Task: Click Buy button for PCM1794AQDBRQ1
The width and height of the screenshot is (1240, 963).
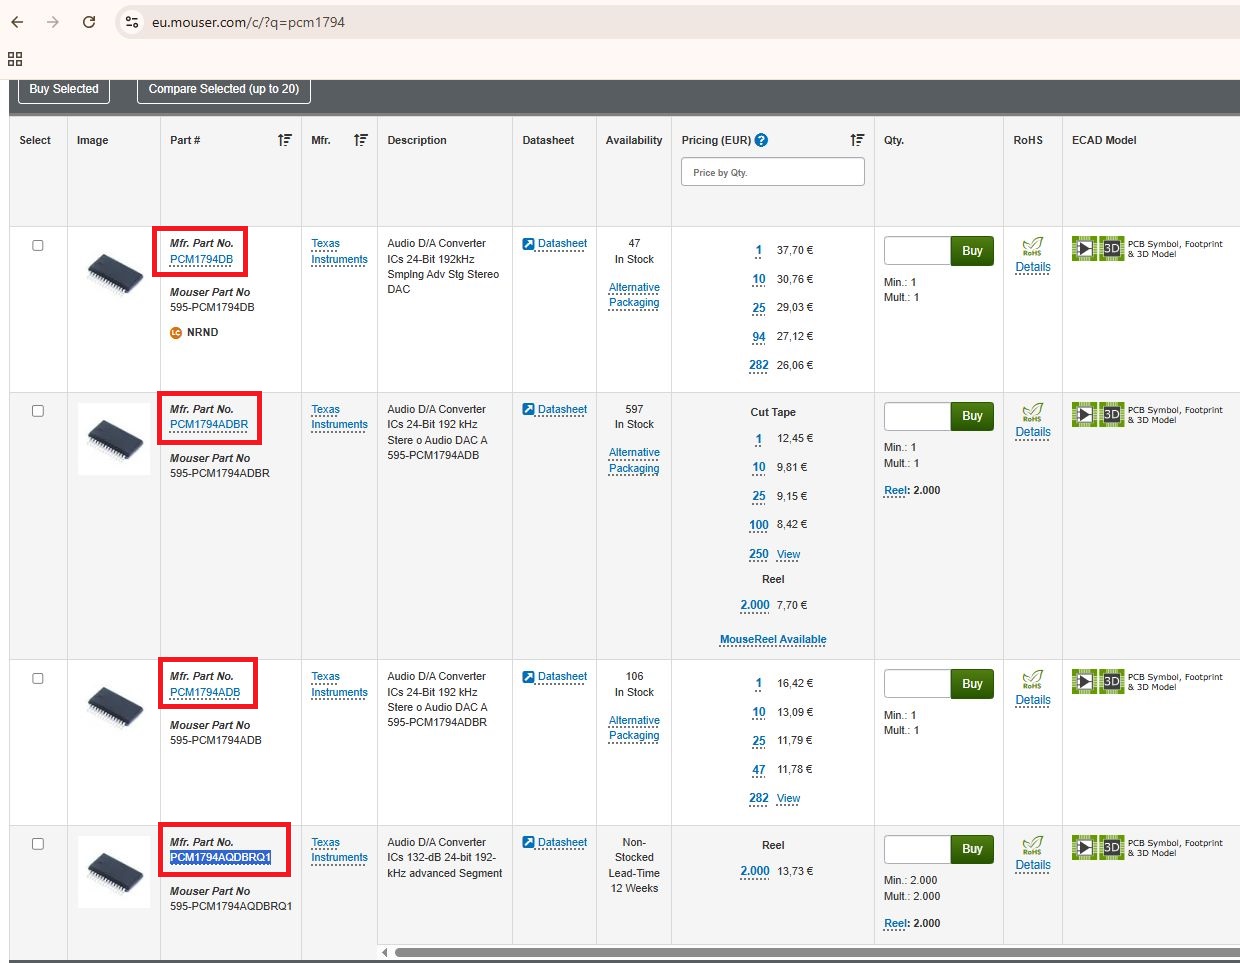Action: 972,849
